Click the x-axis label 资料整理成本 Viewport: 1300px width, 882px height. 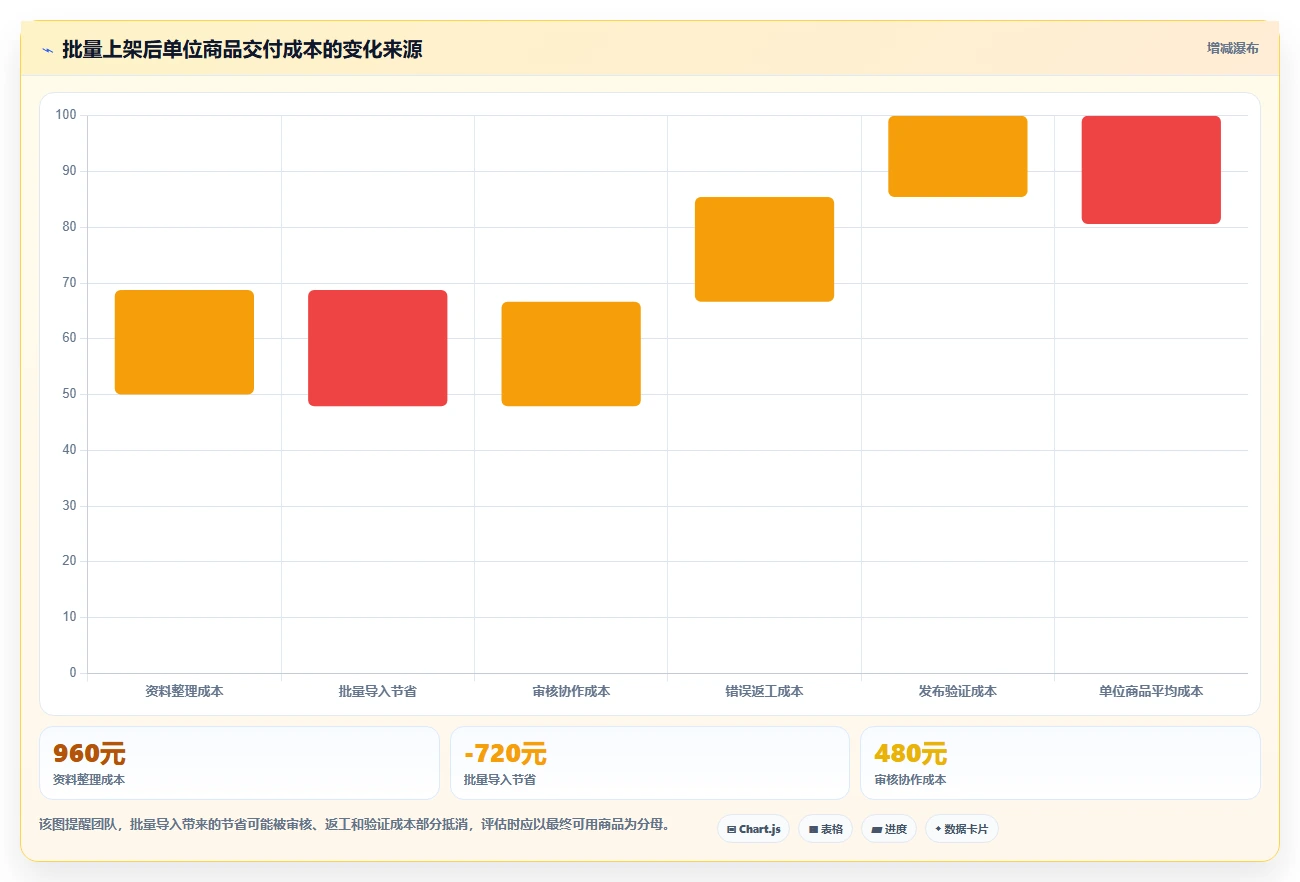coord(184,691)
